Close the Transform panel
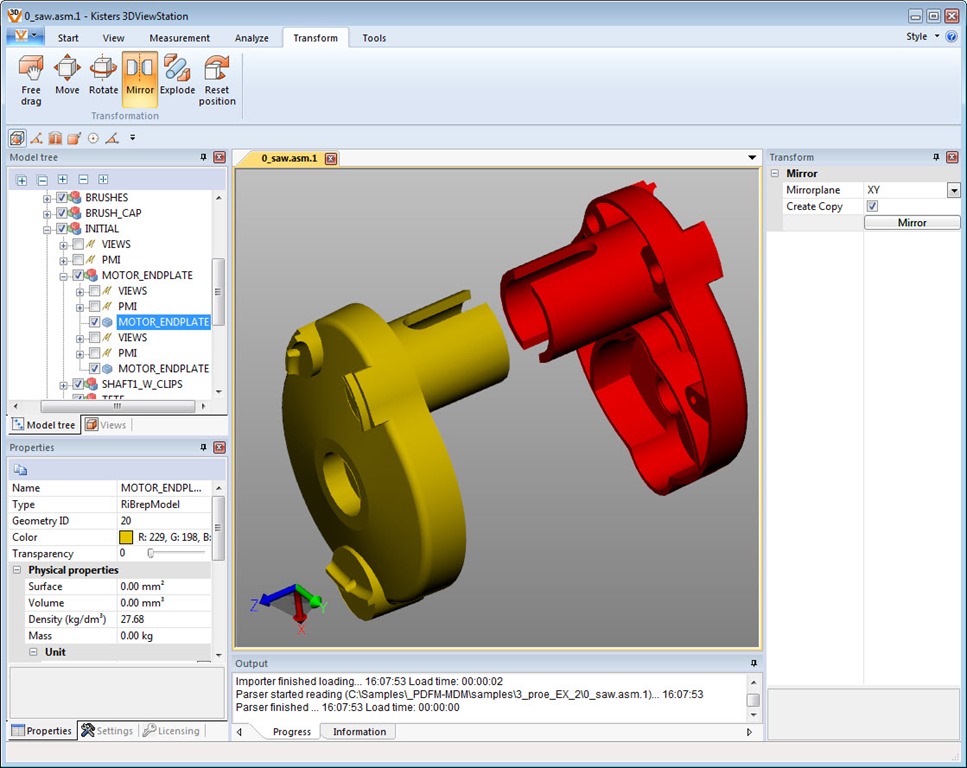Screen dimensions: 967x768 point(952,157)
